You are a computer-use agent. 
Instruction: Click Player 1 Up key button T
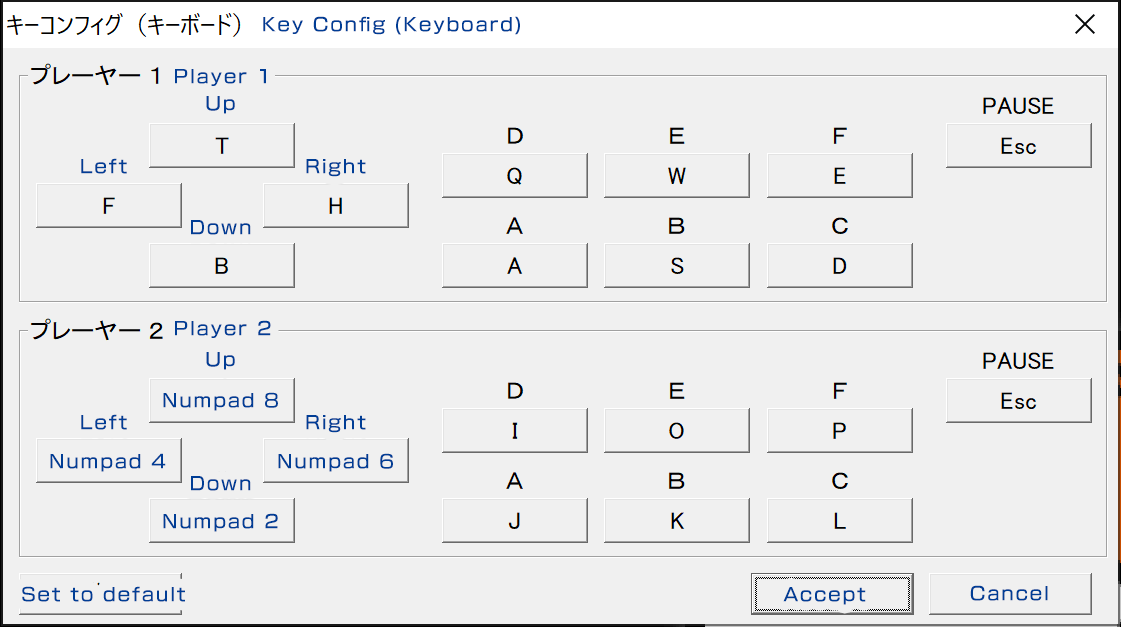click(221, 146)
